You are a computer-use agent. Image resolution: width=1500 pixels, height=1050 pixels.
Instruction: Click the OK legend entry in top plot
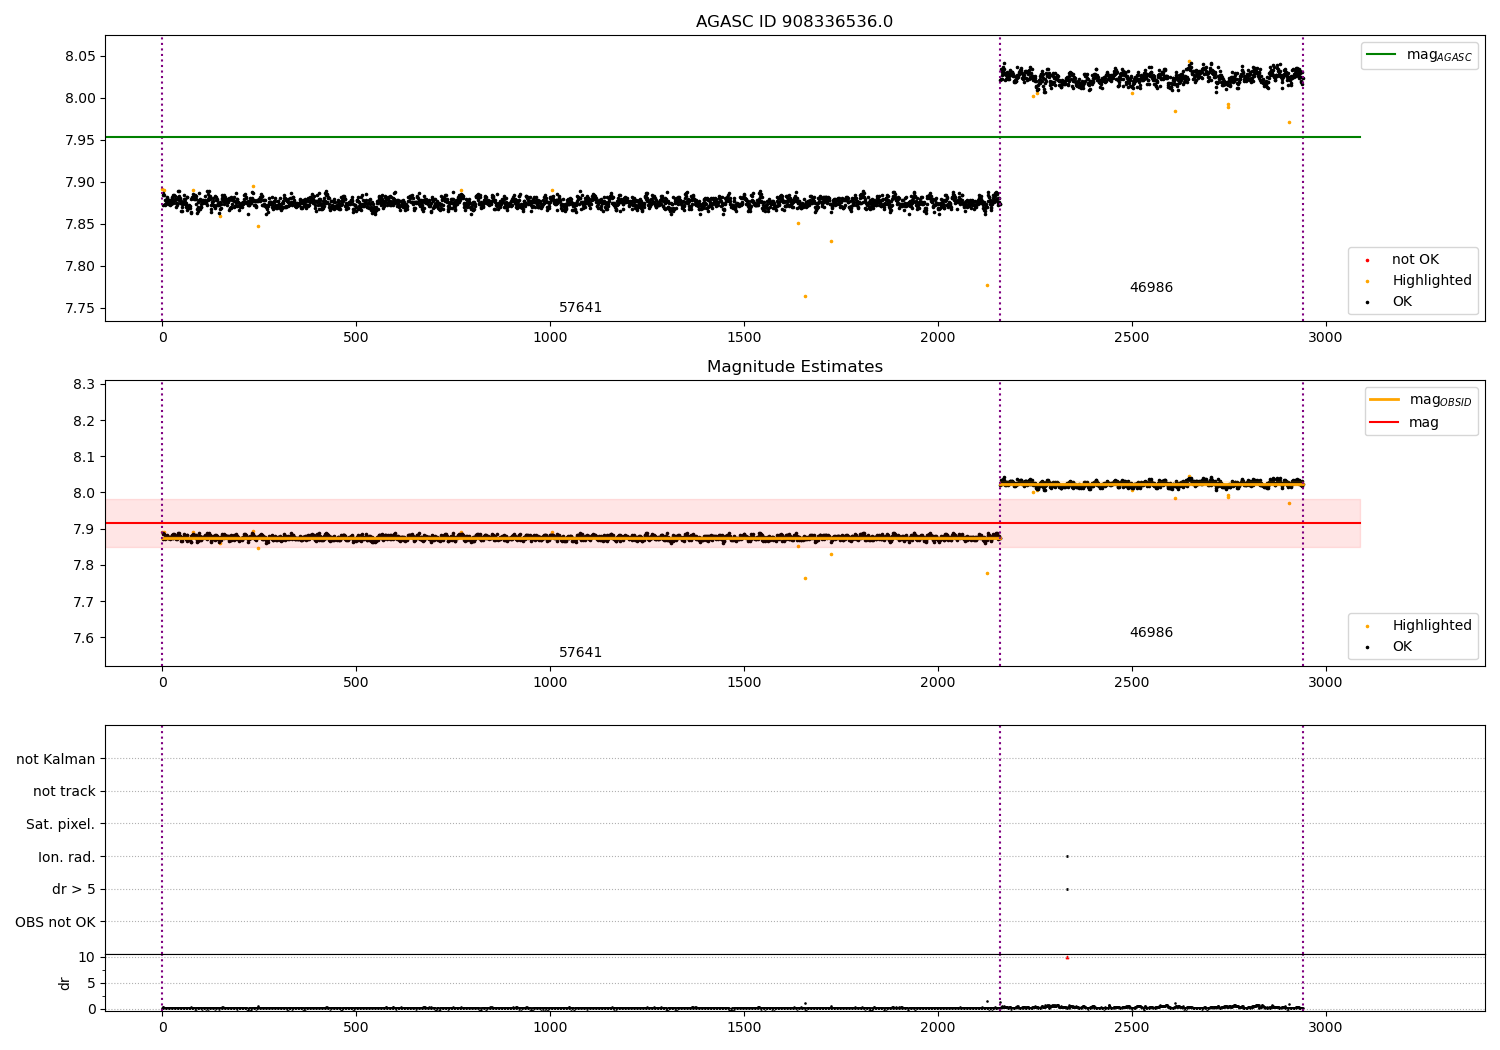[1389, 302]
